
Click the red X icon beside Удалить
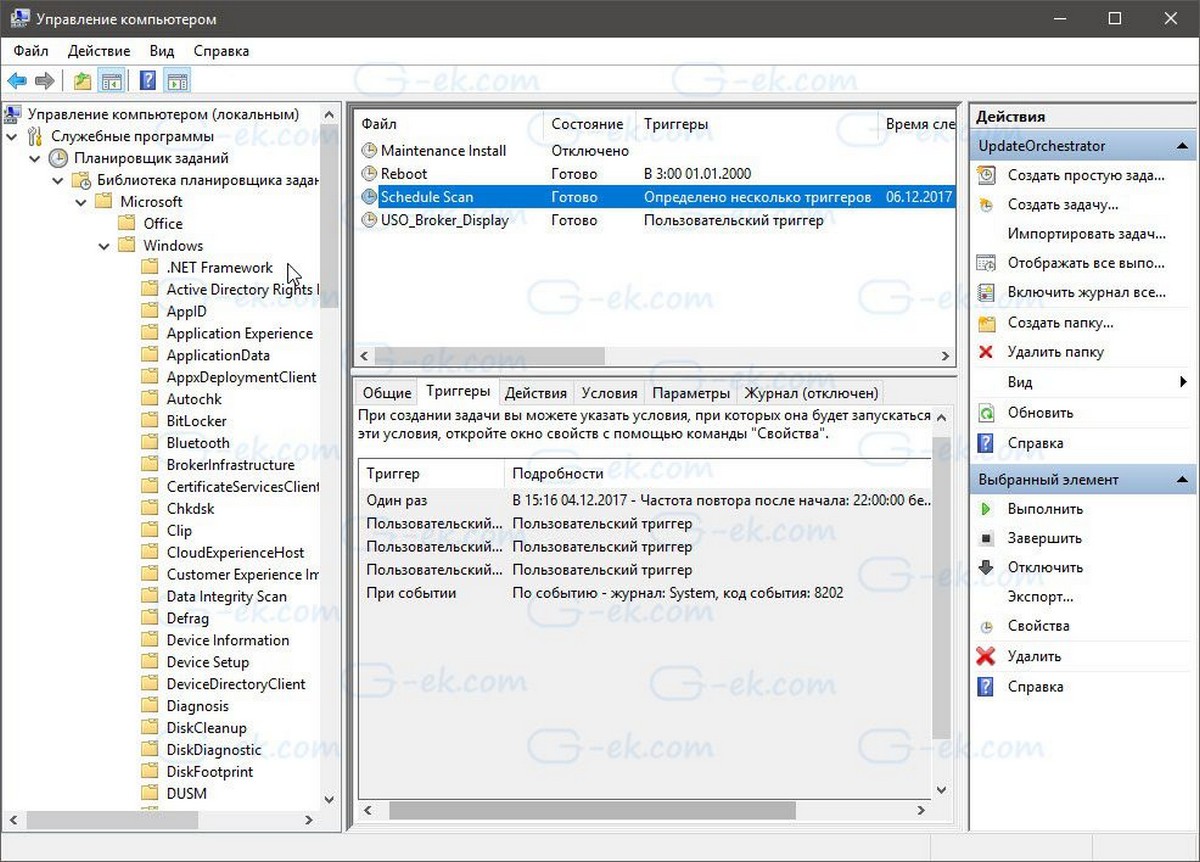pos(987,657)
